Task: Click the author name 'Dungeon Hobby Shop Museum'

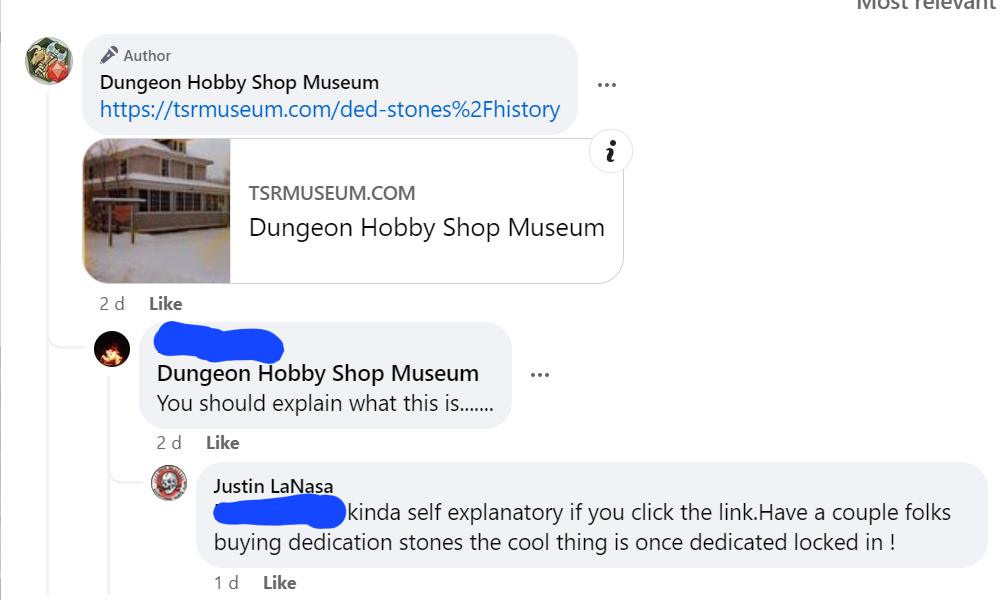Action: coord(239,82)
